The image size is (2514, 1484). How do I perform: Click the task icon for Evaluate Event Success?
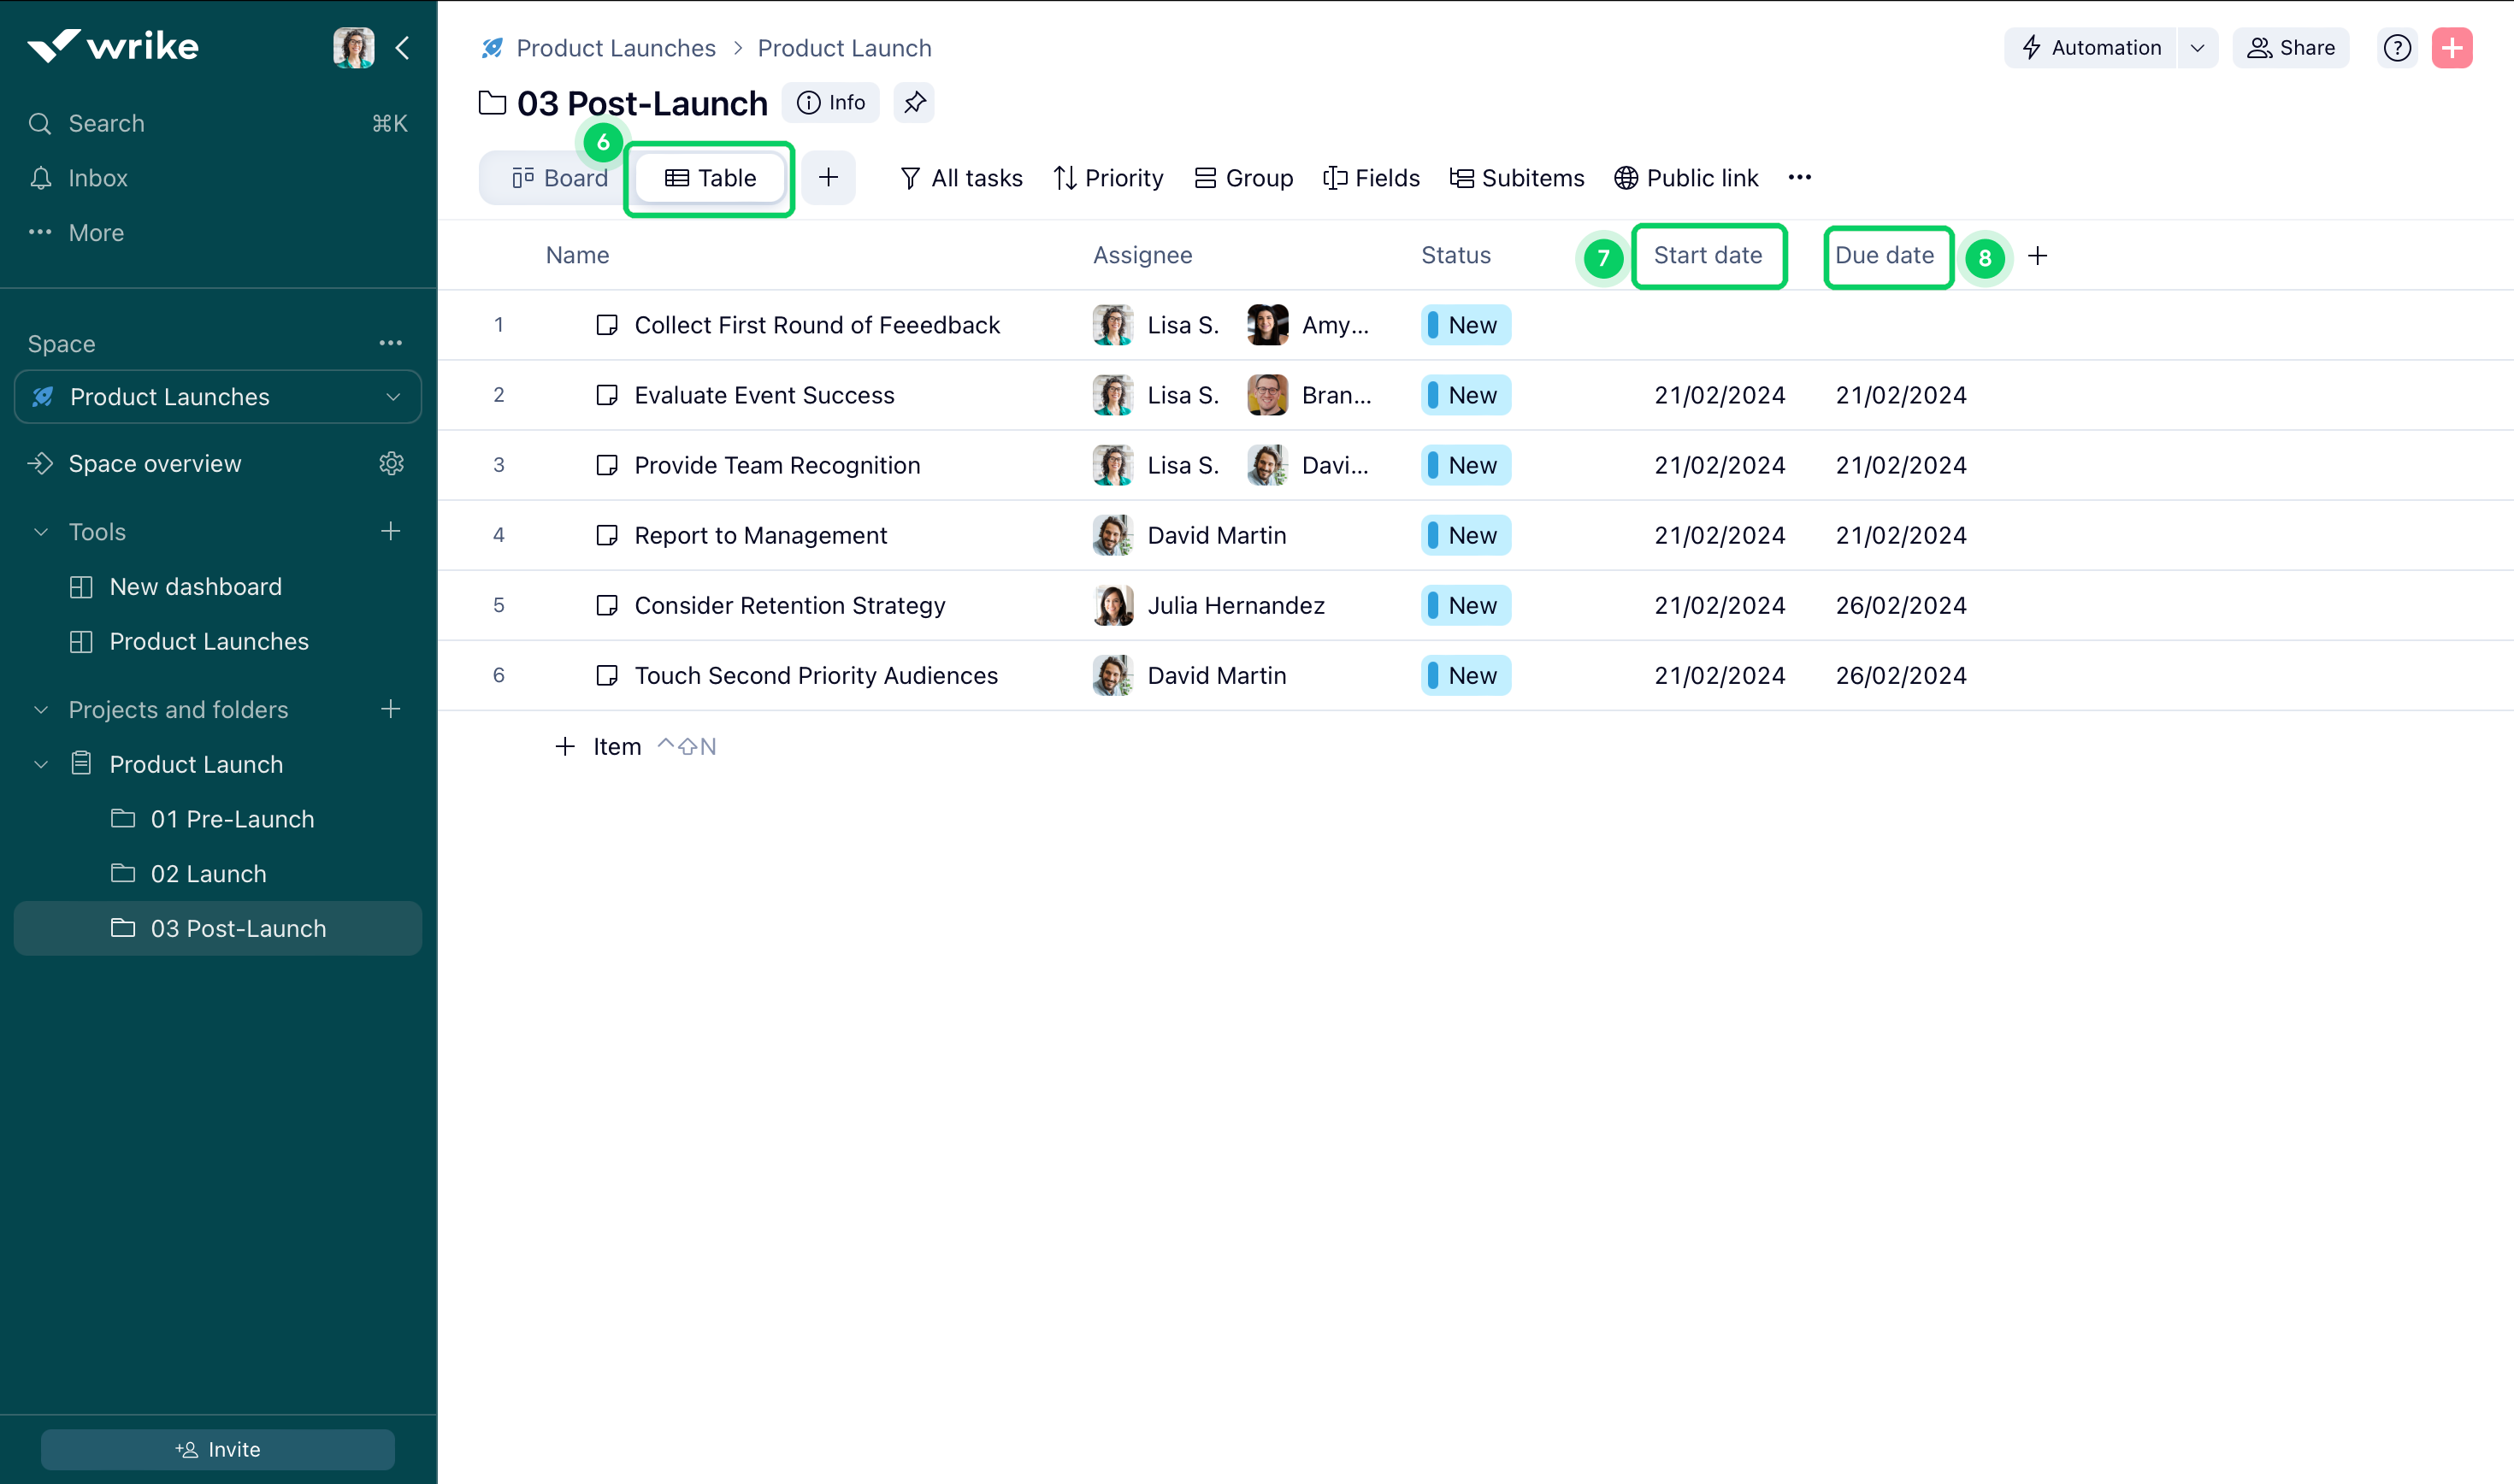(606, 395)
